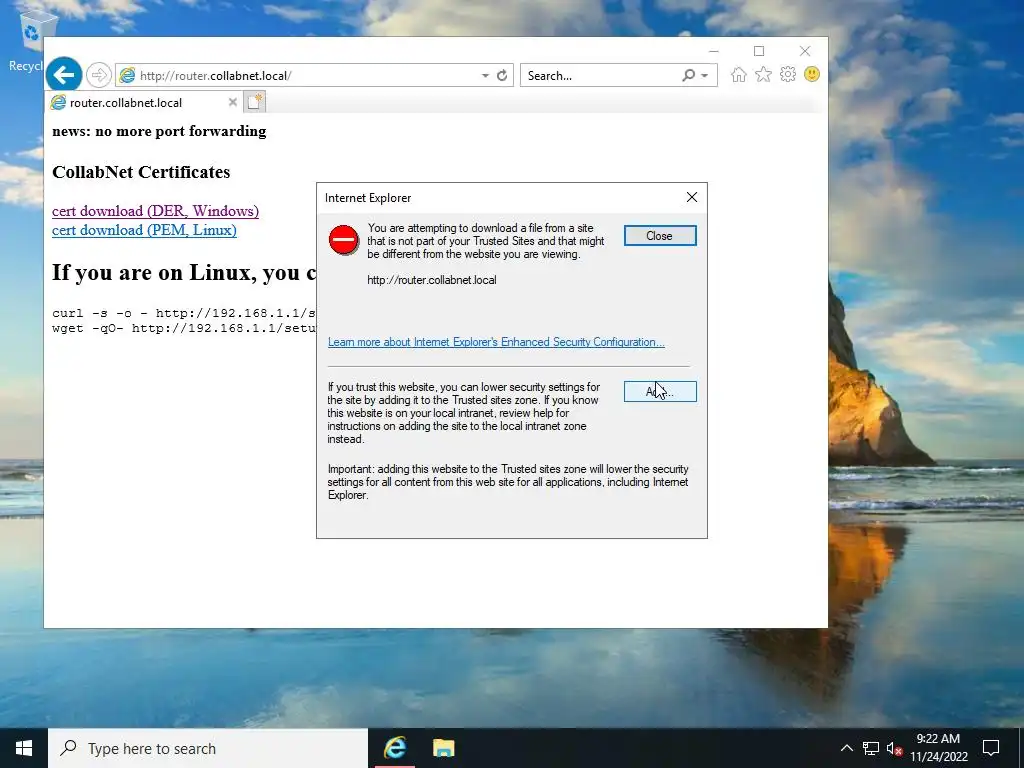Click Internet Explorer icon on taskbar
The image size is (1024, 768).
tap(394, 748)
